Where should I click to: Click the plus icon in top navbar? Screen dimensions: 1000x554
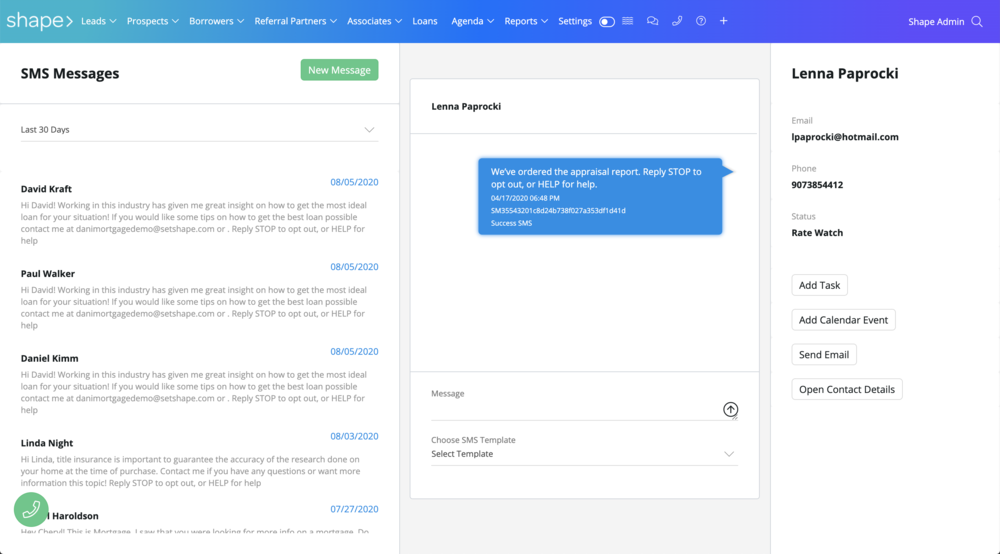tap(724, 21)
